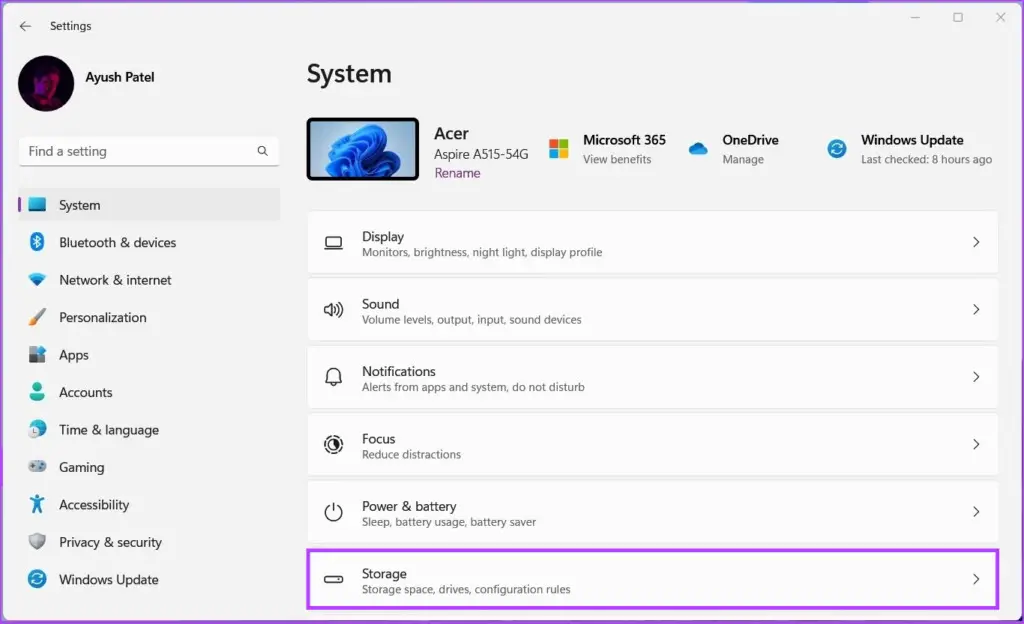Expand the Power & battery chevron

(976, 512)
